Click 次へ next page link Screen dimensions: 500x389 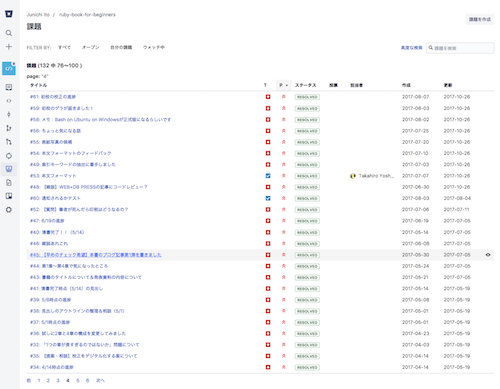tap(100, 380)
